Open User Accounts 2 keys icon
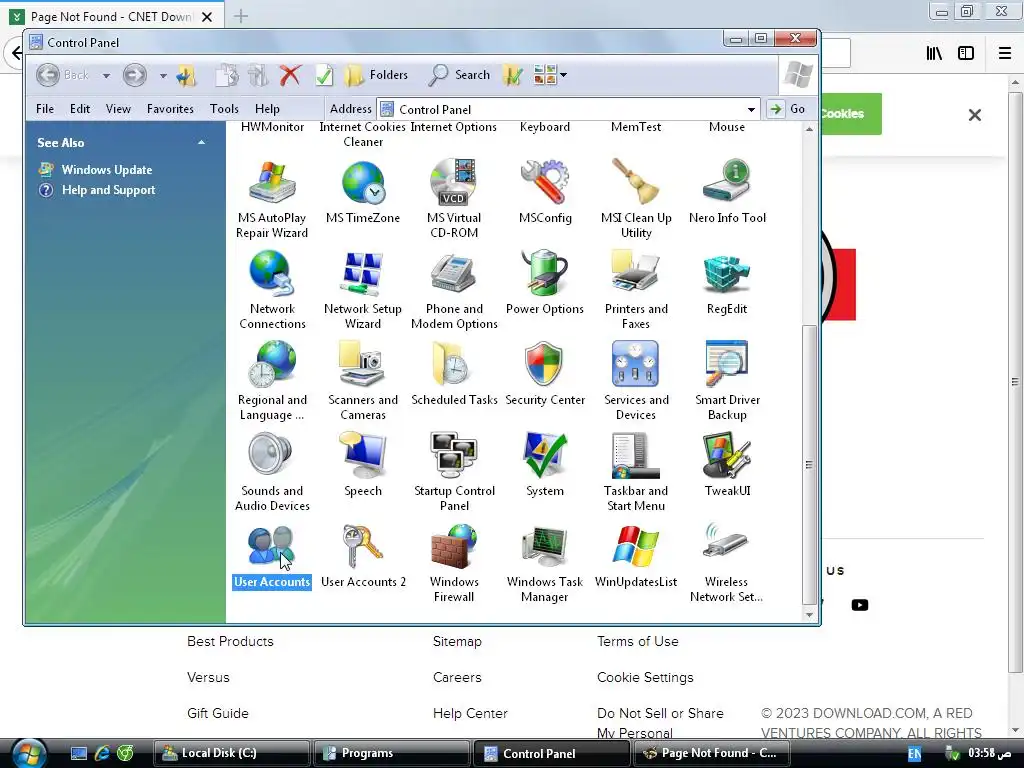 pos(363,546)
